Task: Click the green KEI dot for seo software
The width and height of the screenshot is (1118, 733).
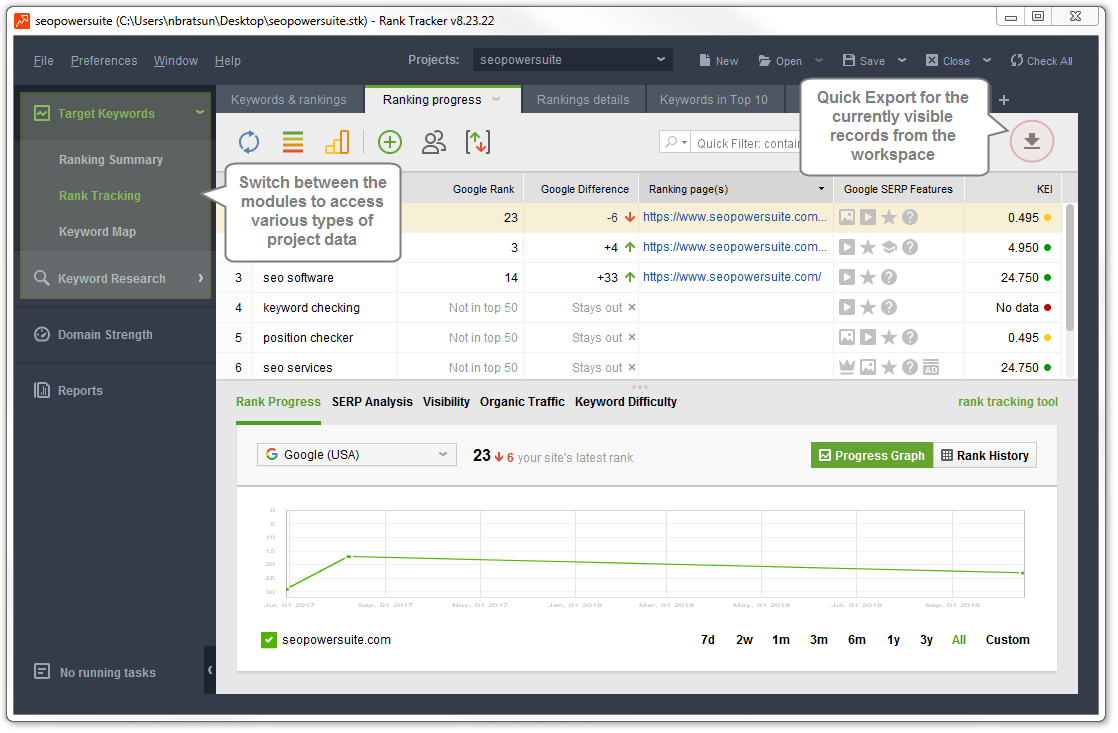Action: point(1047,277)
